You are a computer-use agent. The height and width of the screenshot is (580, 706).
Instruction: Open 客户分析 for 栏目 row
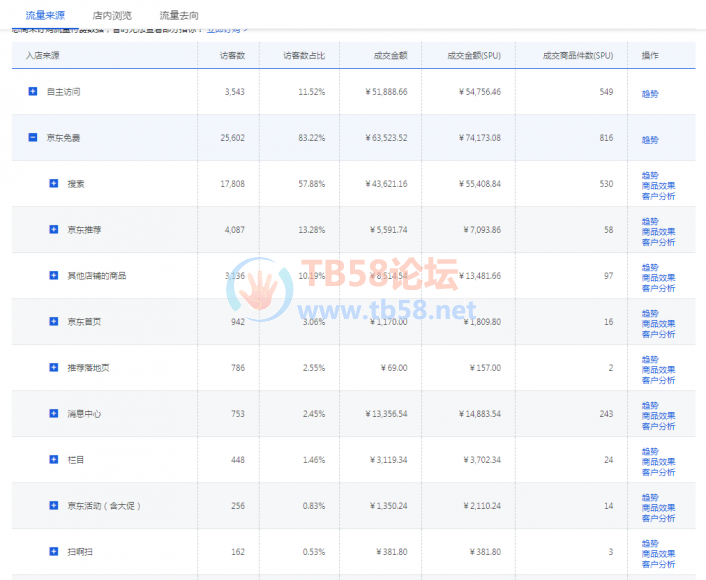pyautogui.click(x=658, y=472)
